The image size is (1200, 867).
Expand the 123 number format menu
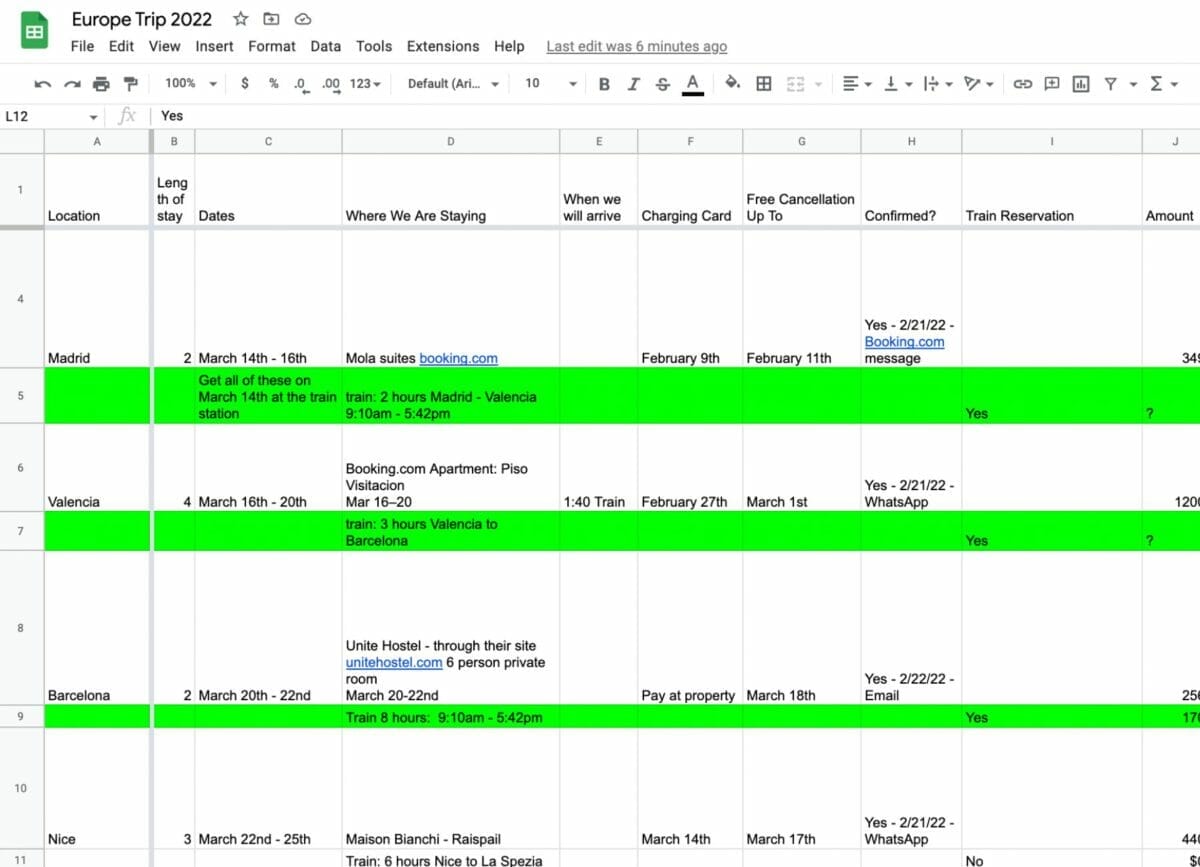362,84
